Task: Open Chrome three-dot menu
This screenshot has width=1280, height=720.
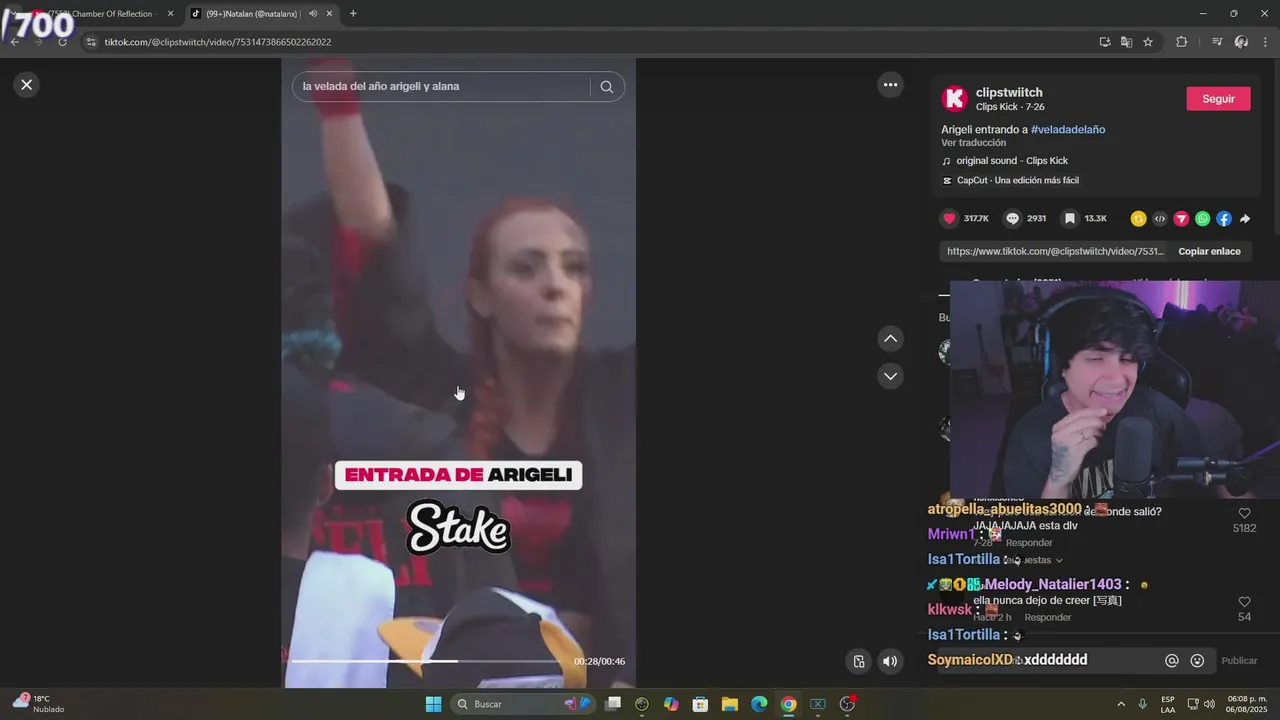Action: (x=1266, y=42)
